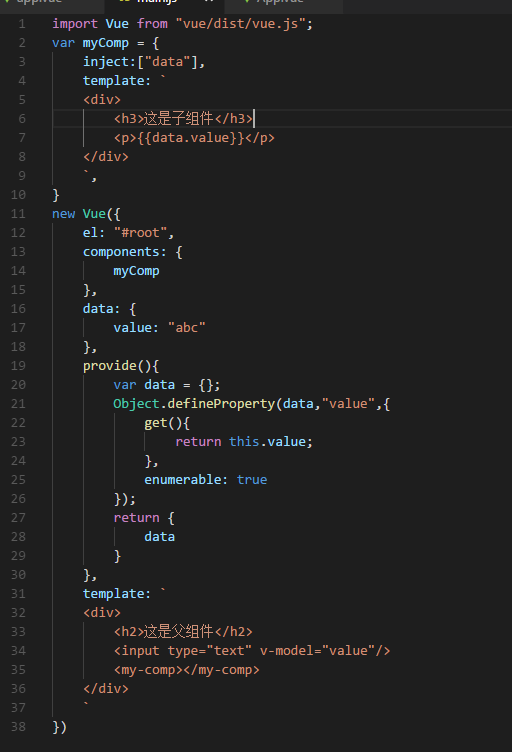This screenshot has width=512, height=752.
Task: Click the input type="text" attribute
Action: pos(209,650)
